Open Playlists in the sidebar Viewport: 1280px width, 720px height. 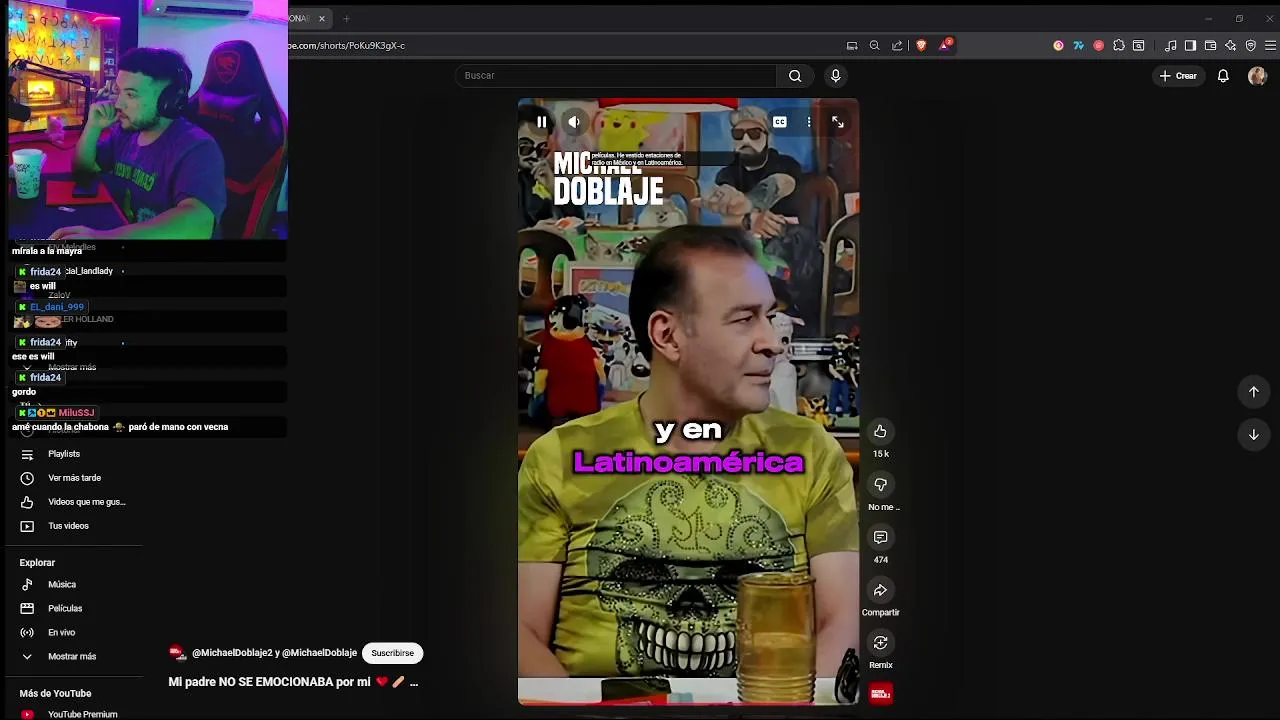click(64, 454)
